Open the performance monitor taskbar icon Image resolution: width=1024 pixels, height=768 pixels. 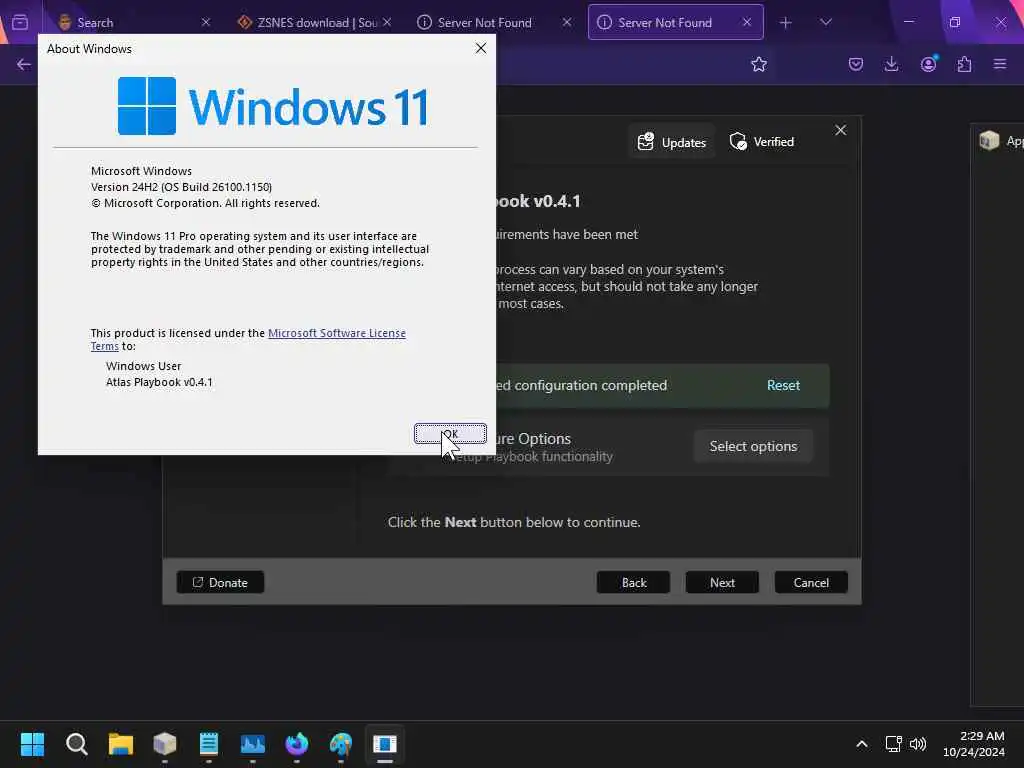point(253,744)
